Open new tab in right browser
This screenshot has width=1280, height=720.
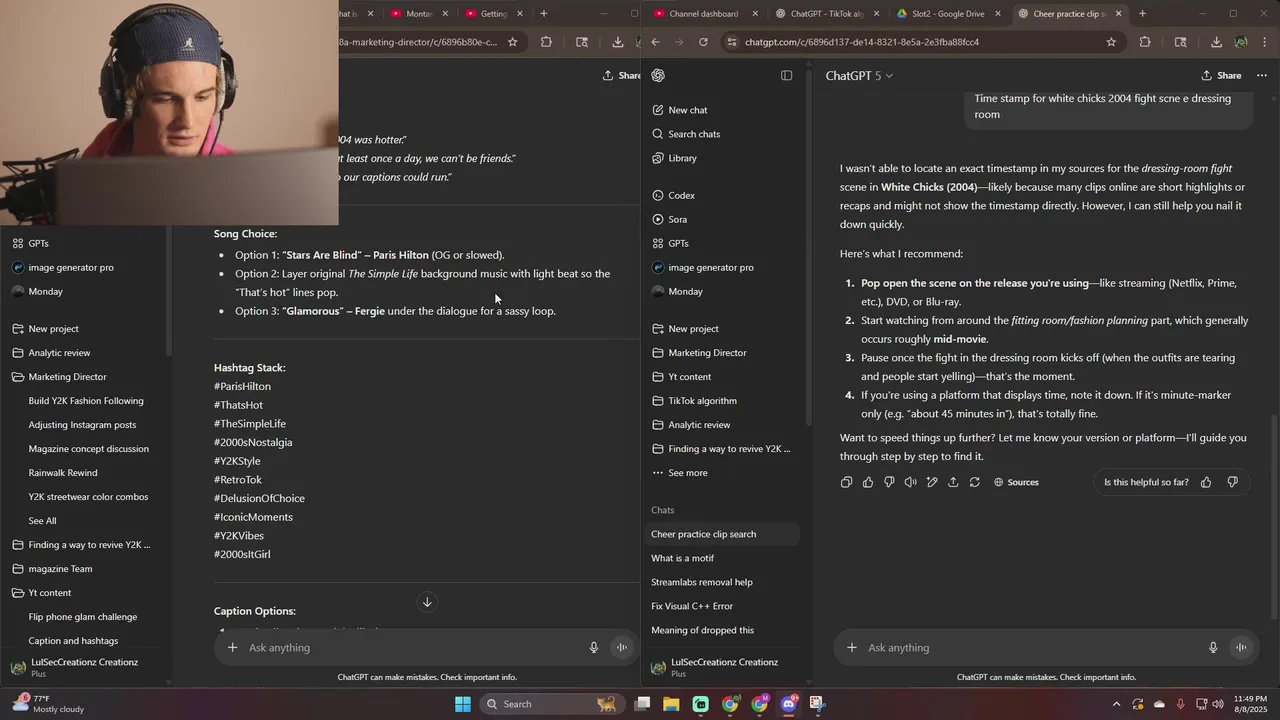[1143, 14]
